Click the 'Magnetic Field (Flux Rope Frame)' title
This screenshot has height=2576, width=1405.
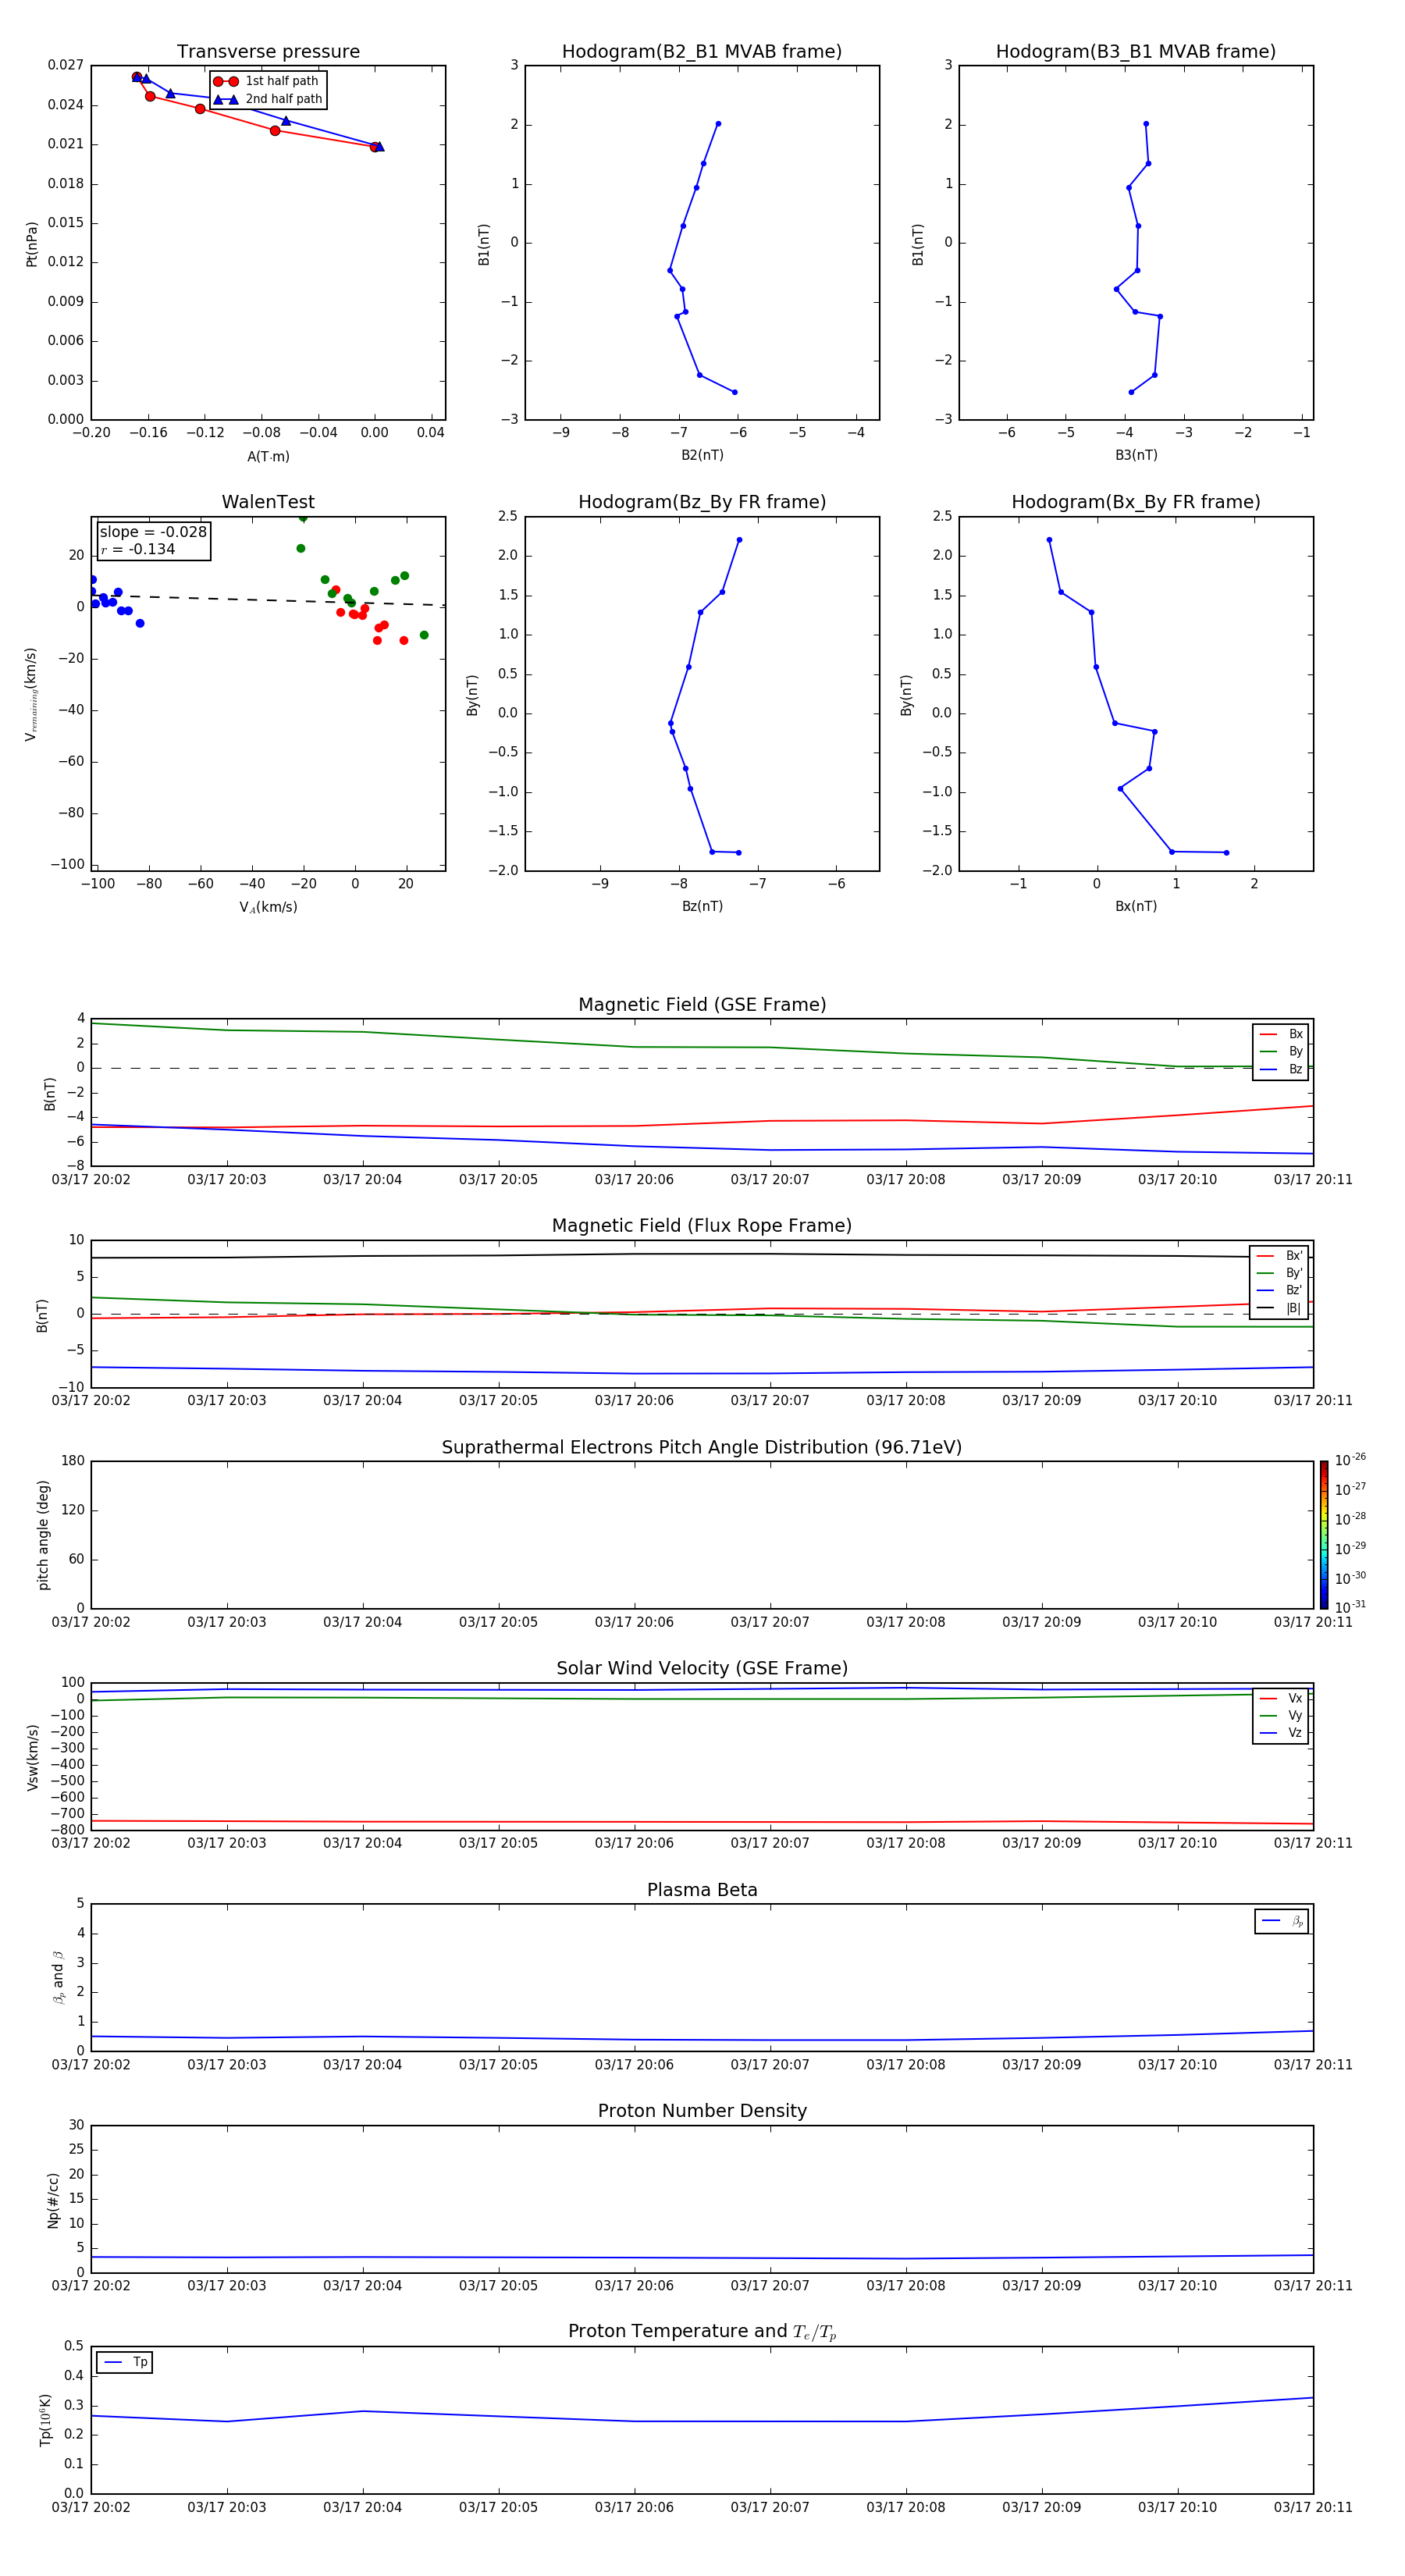(x=702, y=1226)
